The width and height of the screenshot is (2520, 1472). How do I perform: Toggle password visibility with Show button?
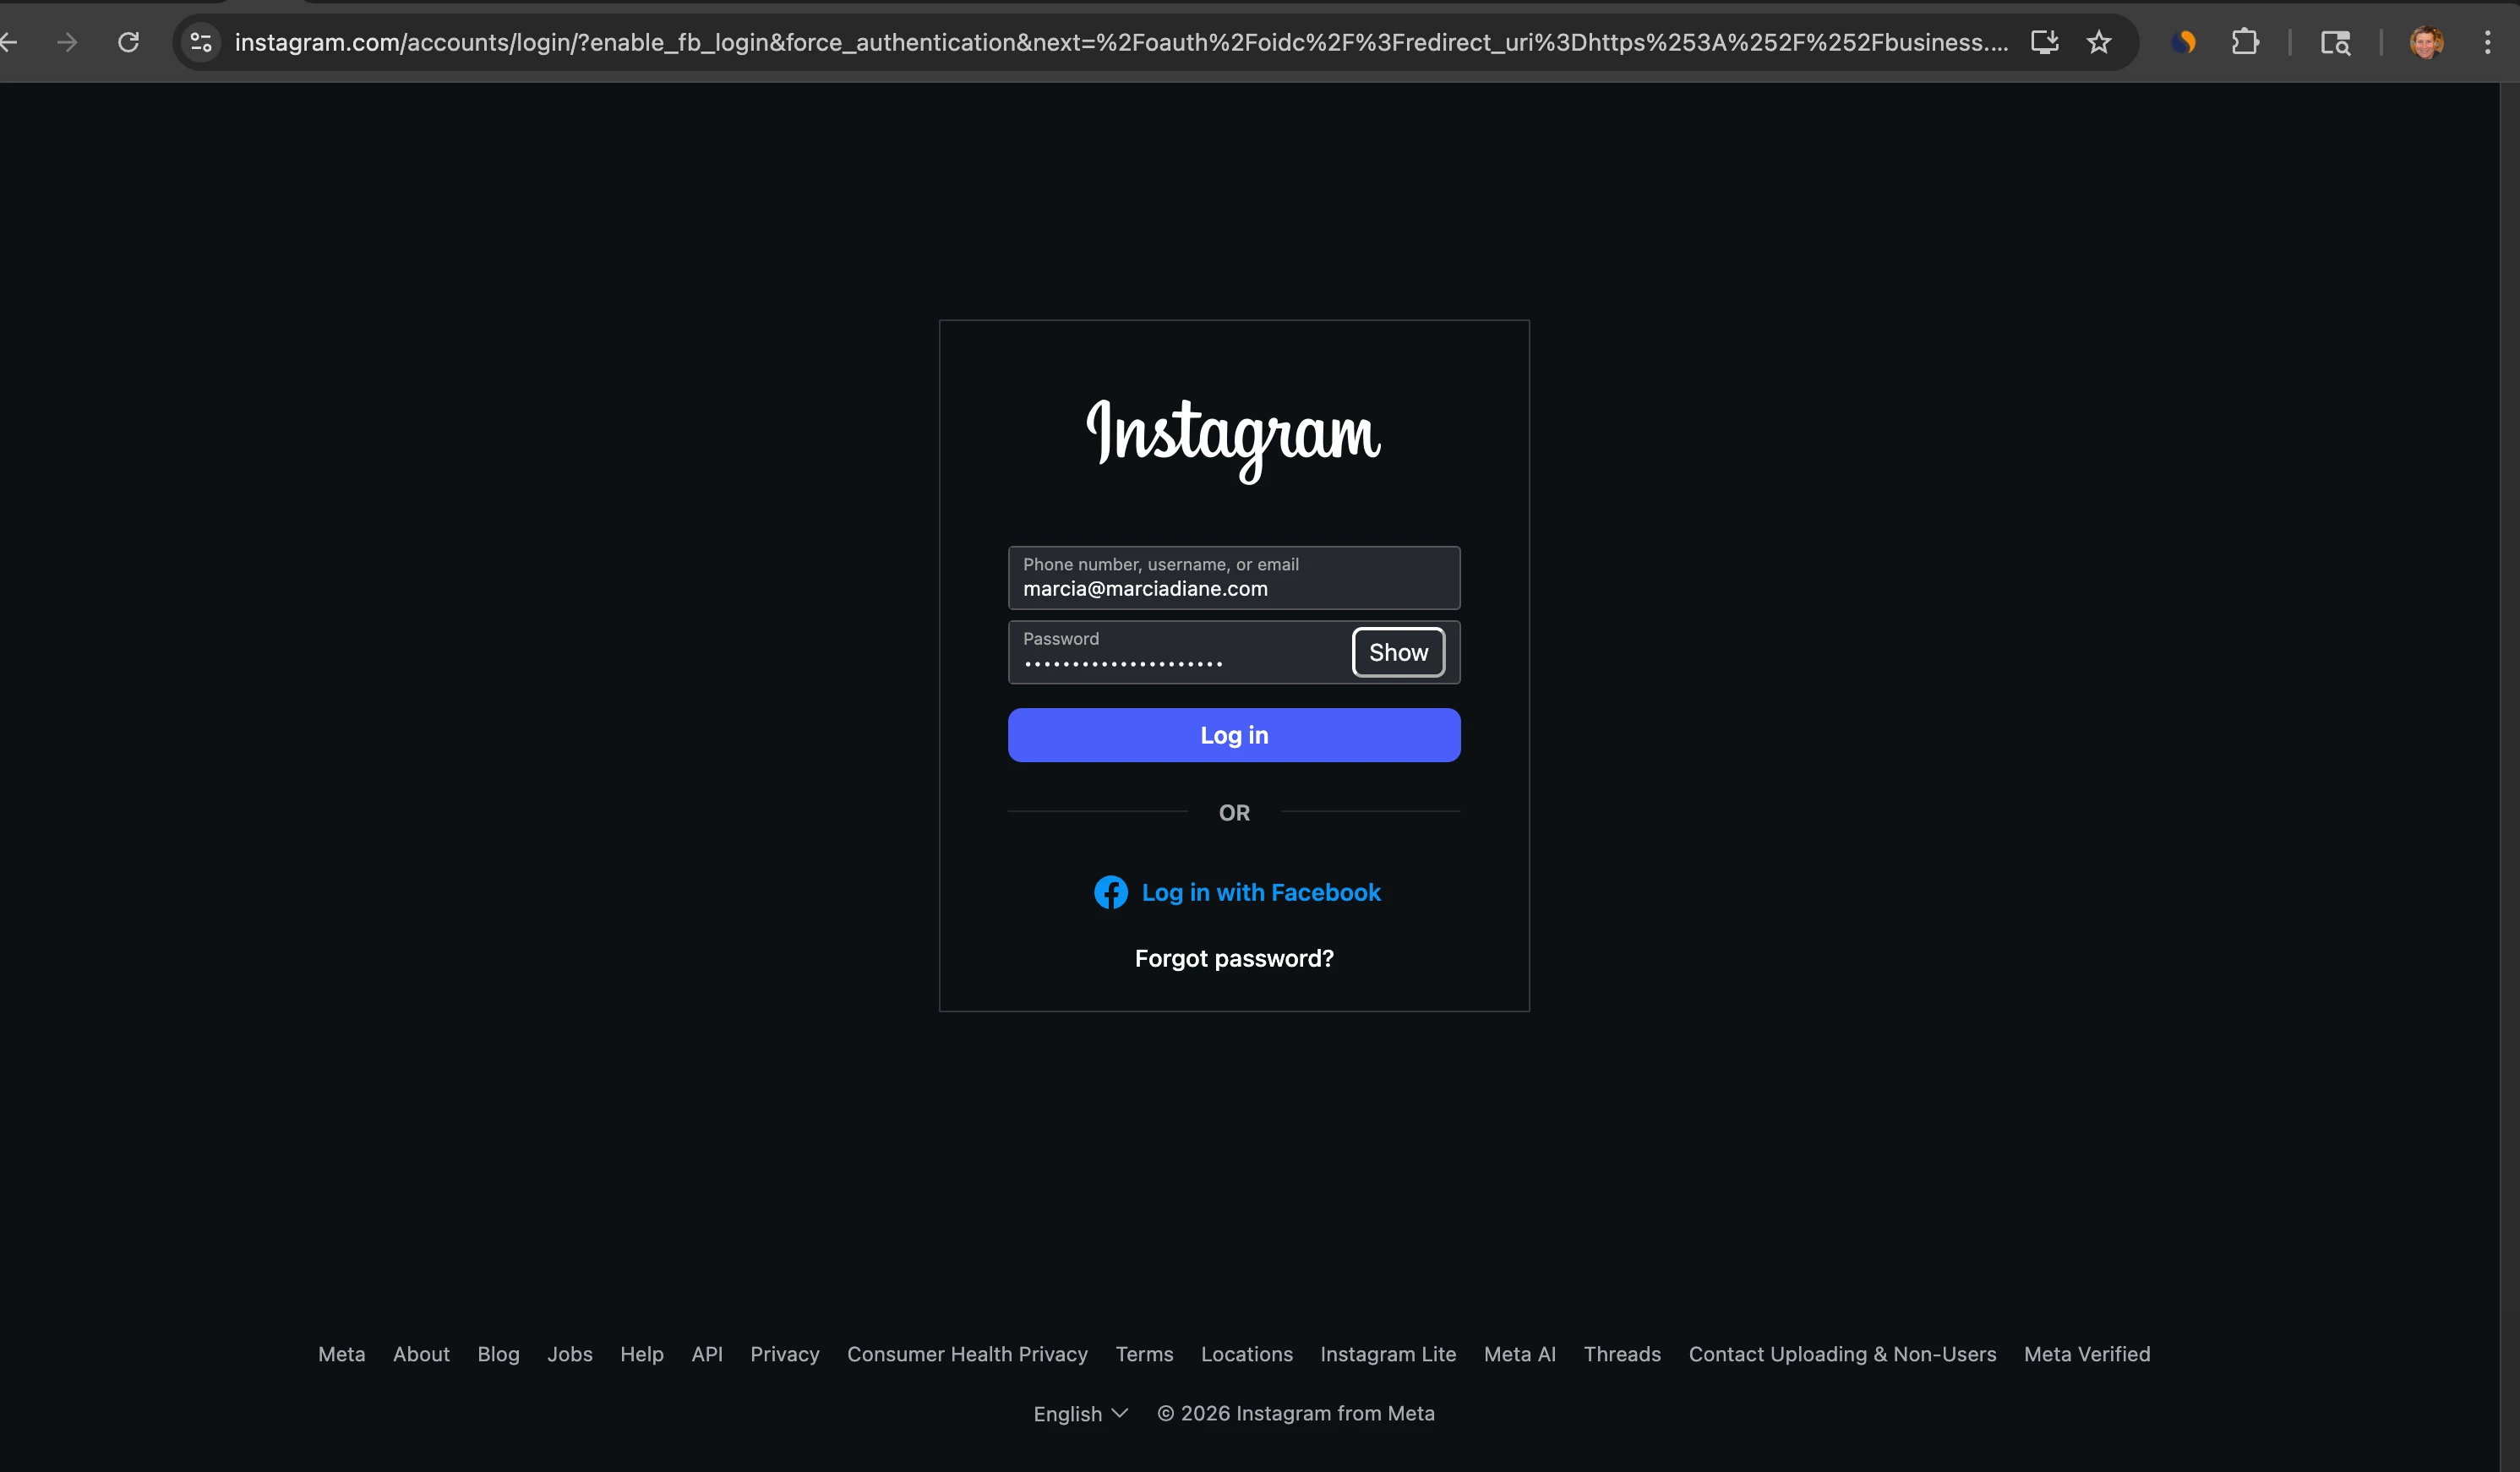(x=1397, y=652)
